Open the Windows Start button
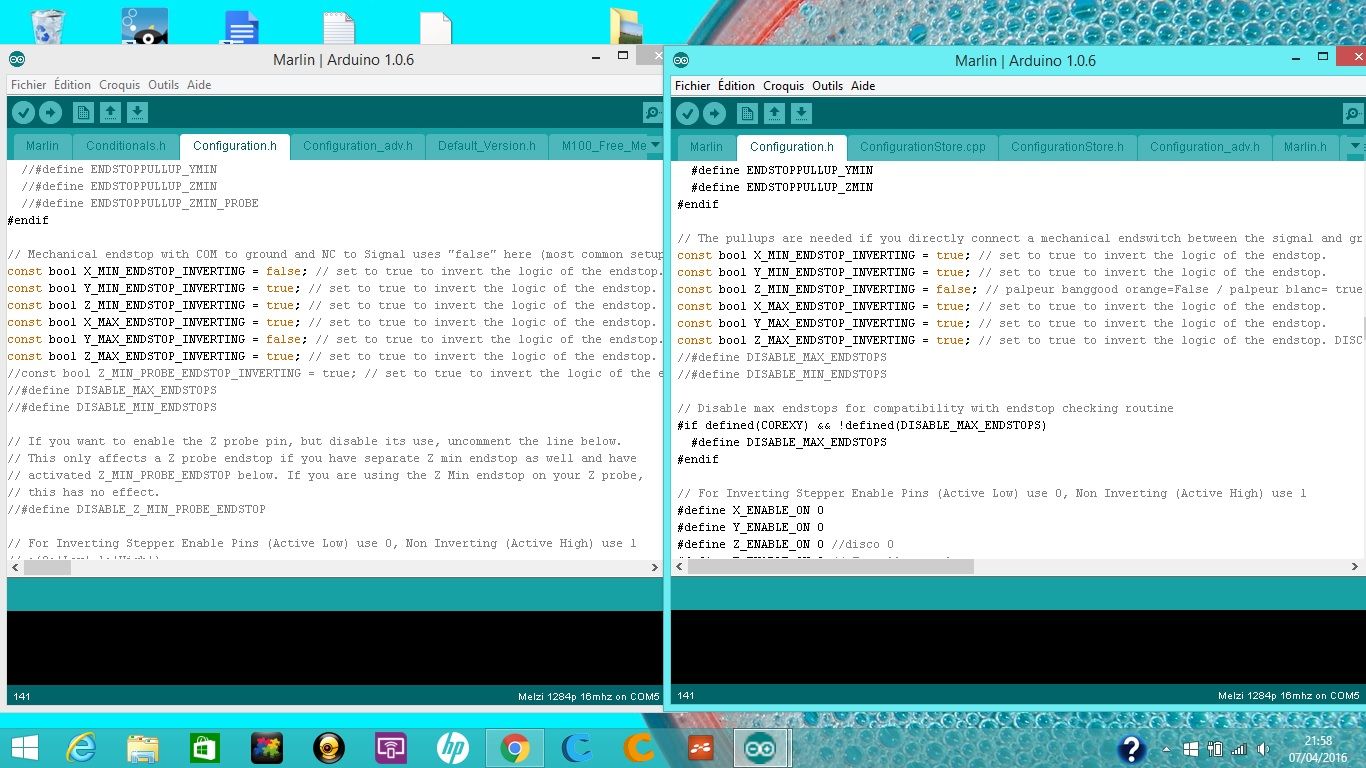 pos(24,748)
